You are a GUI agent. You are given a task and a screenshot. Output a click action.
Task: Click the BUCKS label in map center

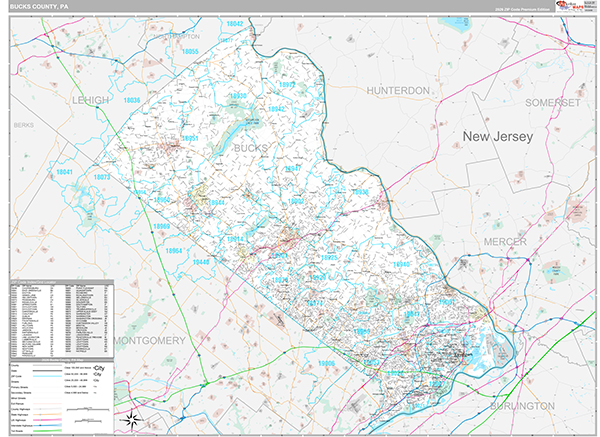coord(251,148)
